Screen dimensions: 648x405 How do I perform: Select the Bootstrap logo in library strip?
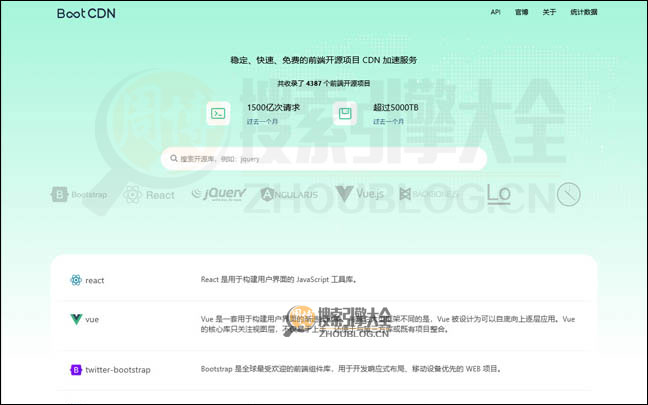[79, 194]
